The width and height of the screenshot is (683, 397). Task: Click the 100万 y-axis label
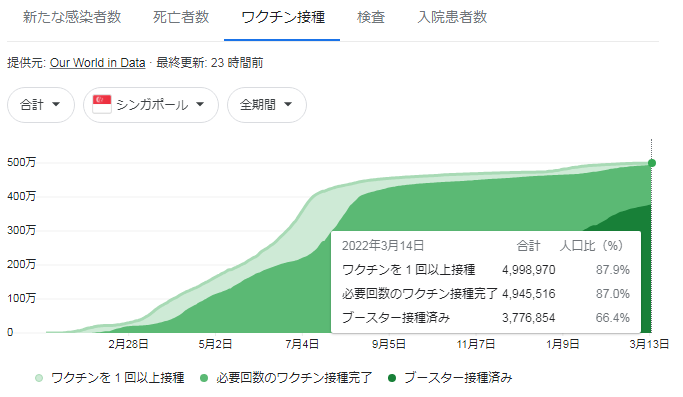click(x=21, y=299)
